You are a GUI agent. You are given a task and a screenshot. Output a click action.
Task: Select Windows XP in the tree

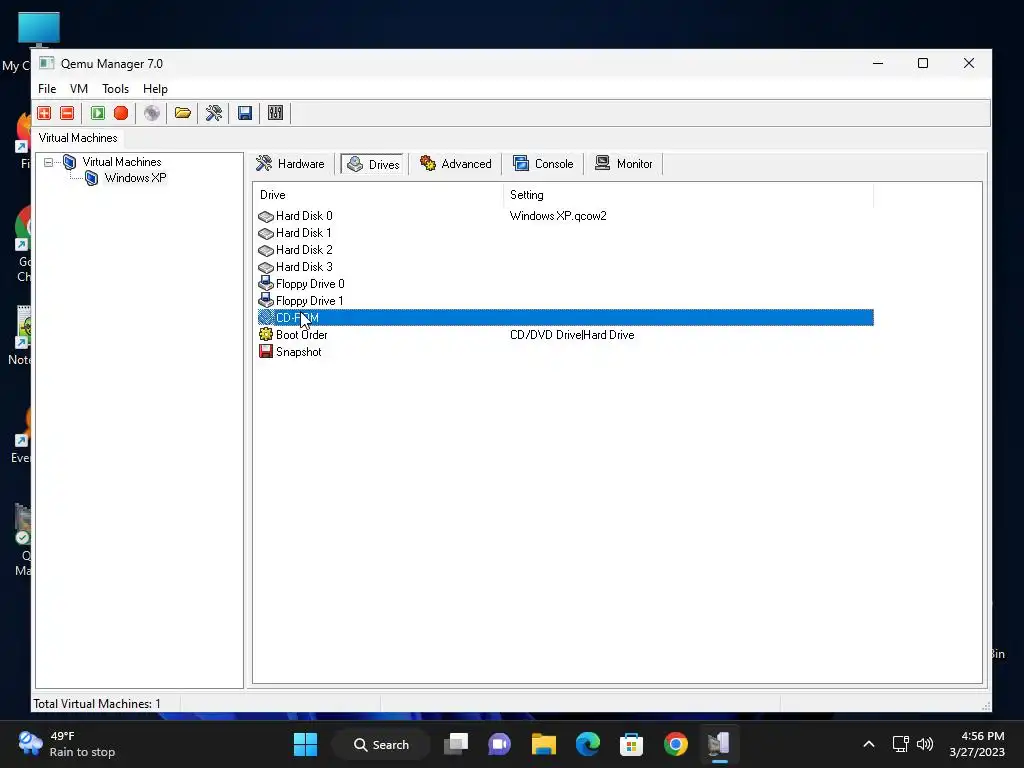coord(135,178)
